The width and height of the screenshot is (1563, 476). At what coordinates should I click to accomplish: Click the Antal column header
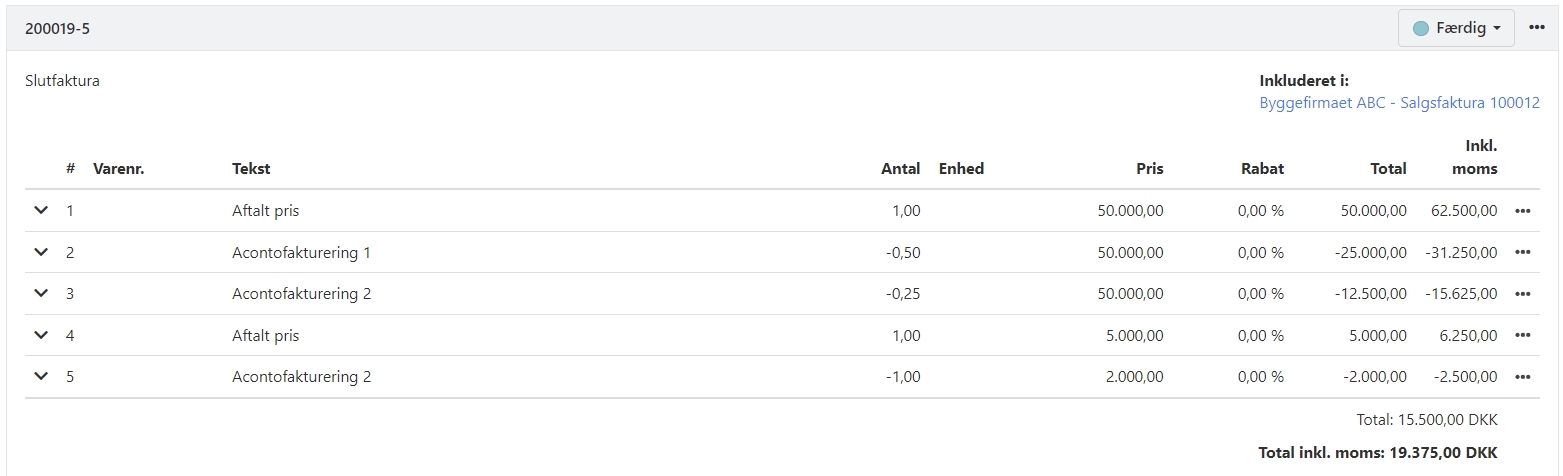[900, 169]
